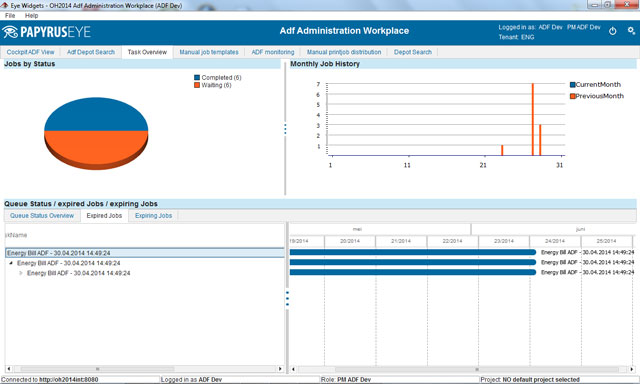Click the first blue Gantt bar
Image resolution: width=640 pixels, height=384 pixels.
(413, 252)
